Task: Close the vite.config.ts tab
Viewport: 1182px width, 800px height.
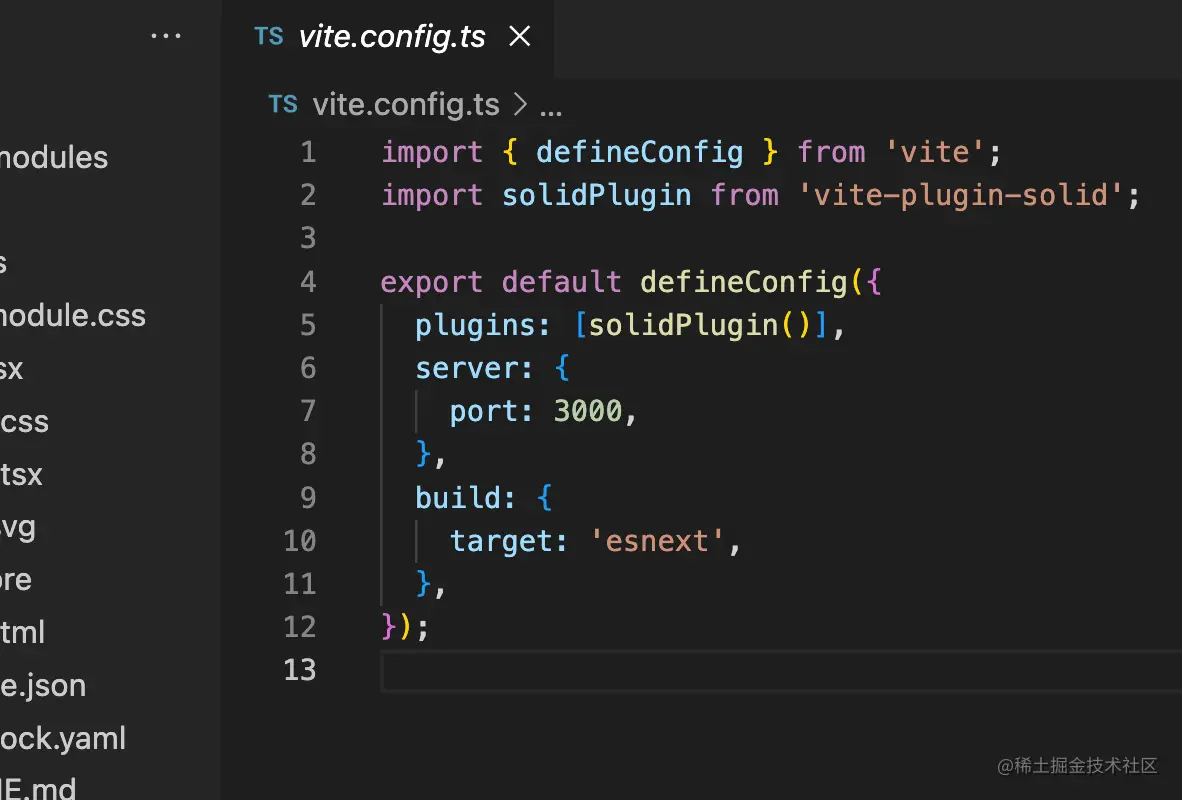Action: point(519,36)
